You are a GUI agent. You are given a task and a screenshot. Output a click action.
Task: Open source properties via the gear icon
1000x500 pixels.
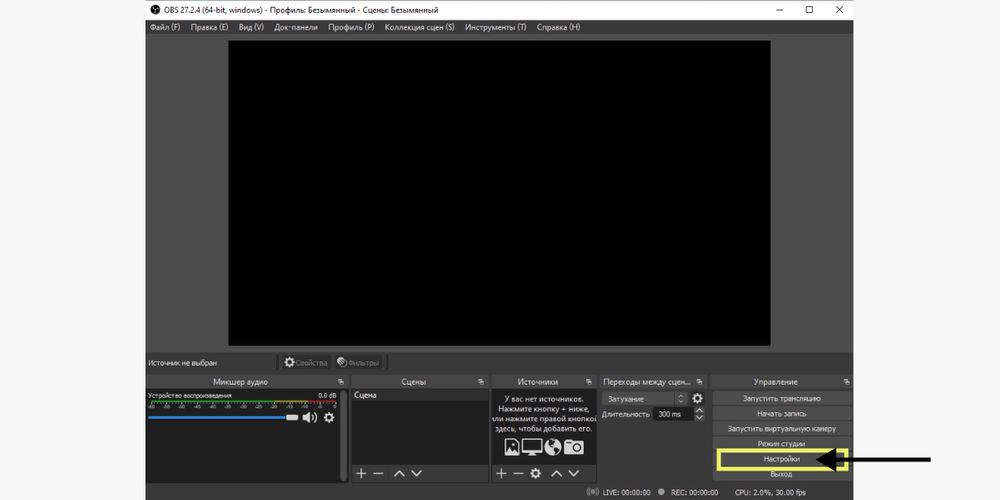(536, 473)
